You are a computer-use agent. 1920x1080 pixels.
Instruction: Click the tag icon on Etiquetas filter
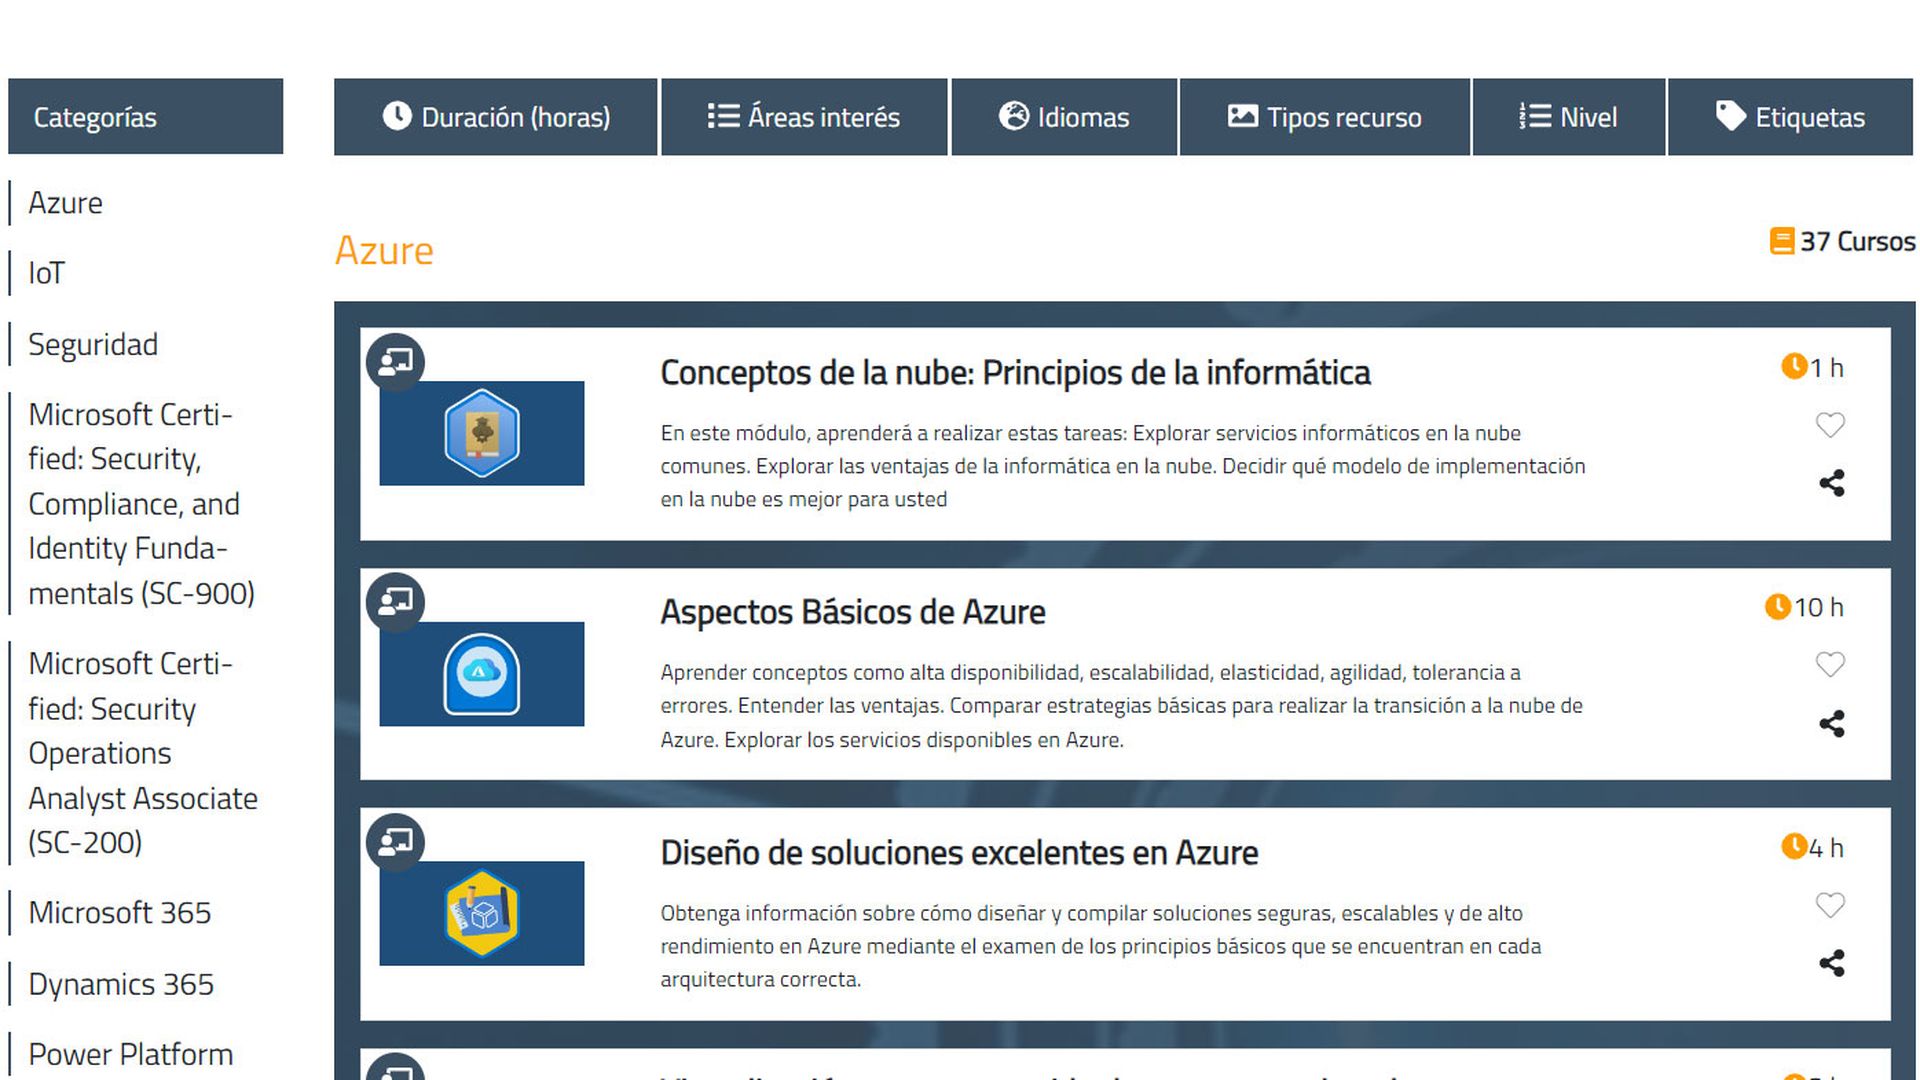[x=1729, y=116]
